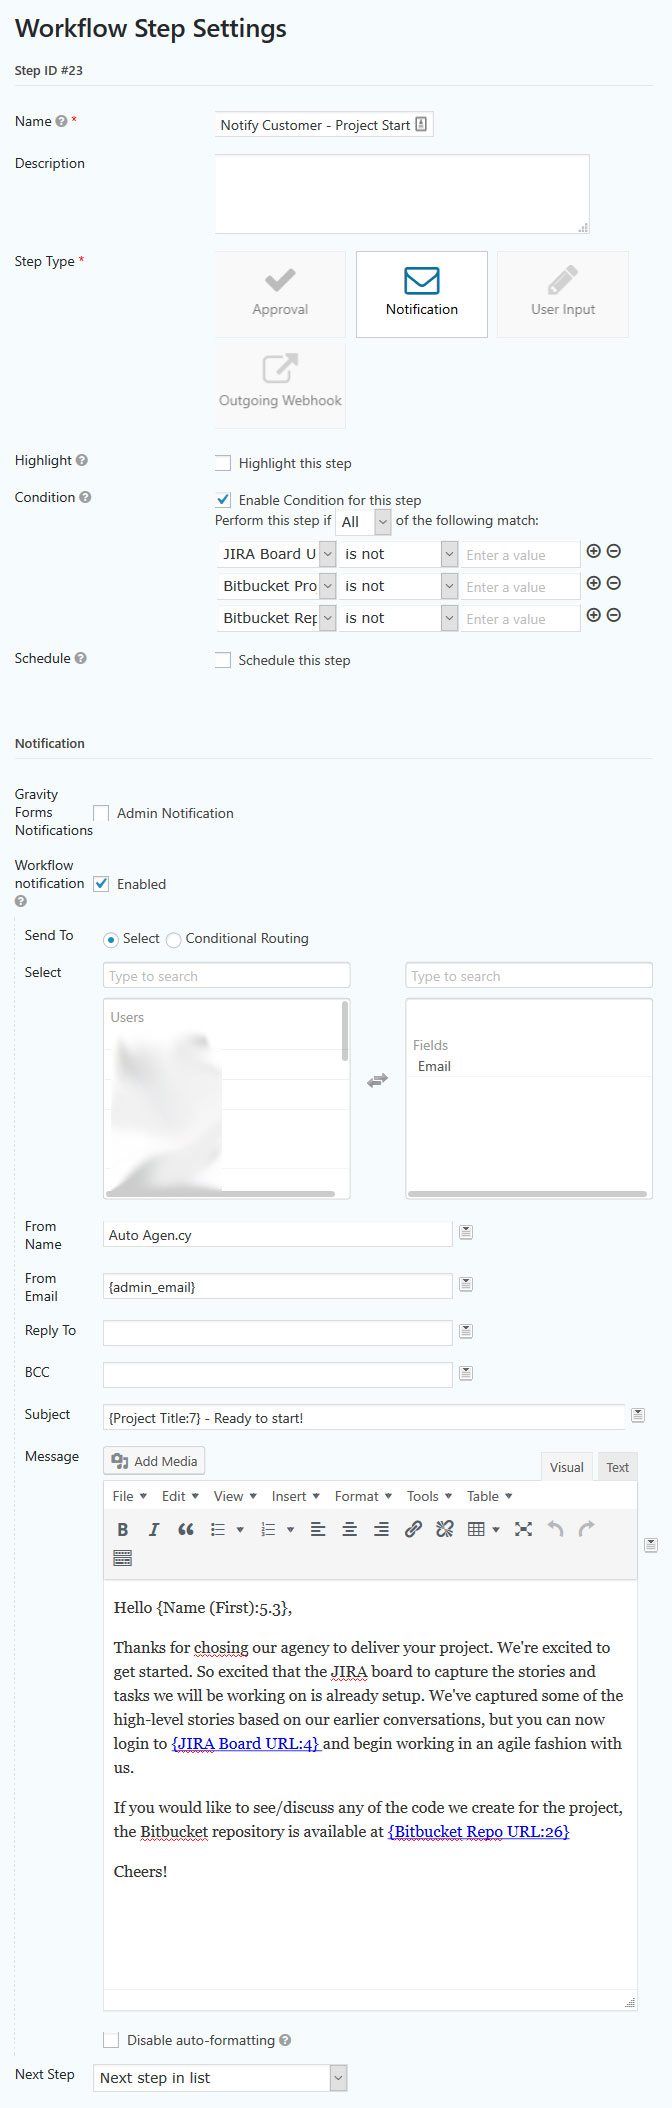Add another condition row with plus icon on JIRA Board row
The width and height of the screenshot is (672, 2108).
click(x=593, y=552)
